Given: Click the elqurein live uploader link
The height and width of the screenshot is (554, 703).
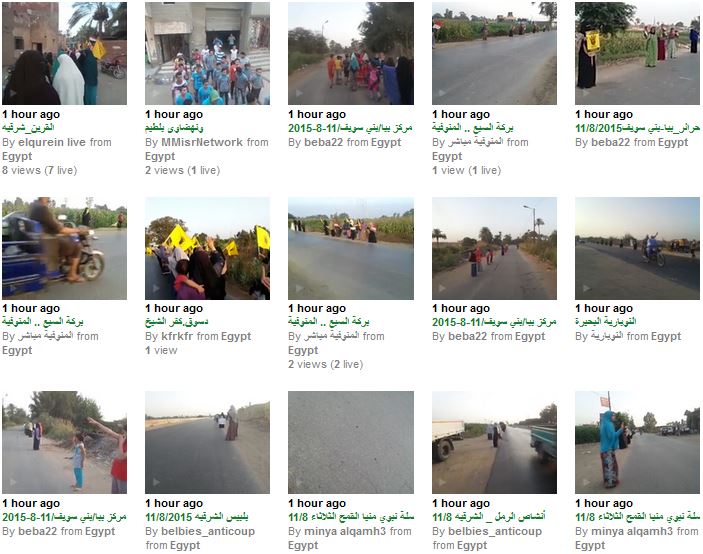Looking at the screenshot, I should coord(52,143).
